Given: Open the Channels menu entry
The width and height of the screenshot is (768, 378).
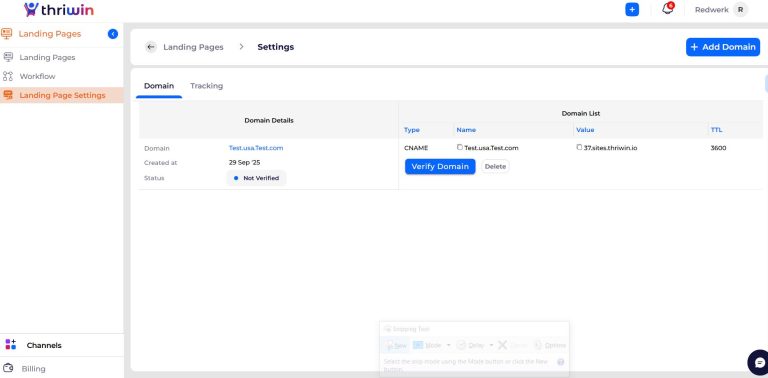Looking at the screenshot, I should point(44,345).
